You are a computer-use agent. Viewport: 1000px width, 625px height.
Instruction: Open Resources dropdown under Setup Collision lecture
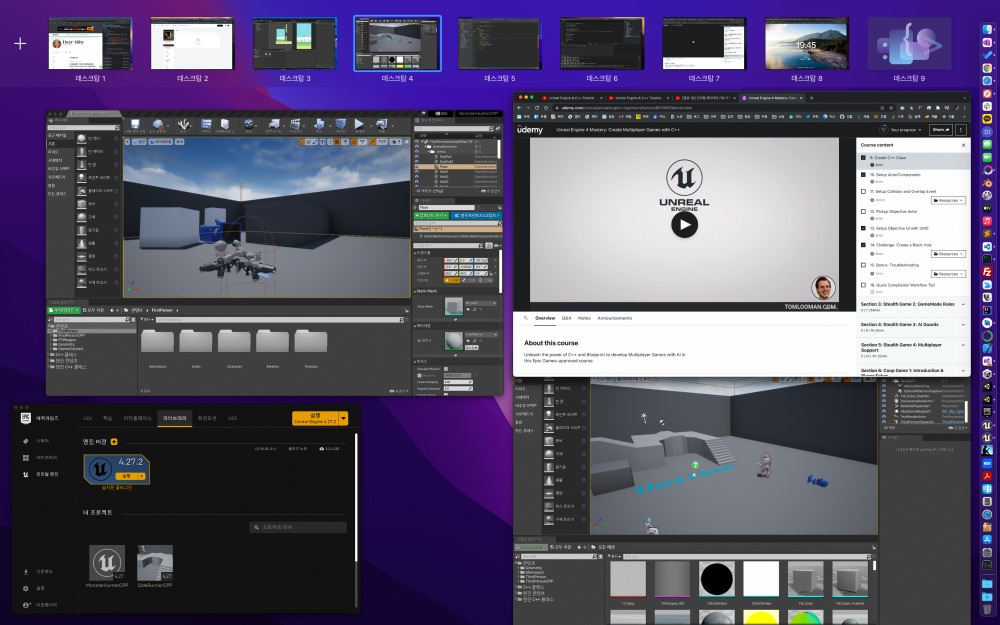tap(948, 200)
